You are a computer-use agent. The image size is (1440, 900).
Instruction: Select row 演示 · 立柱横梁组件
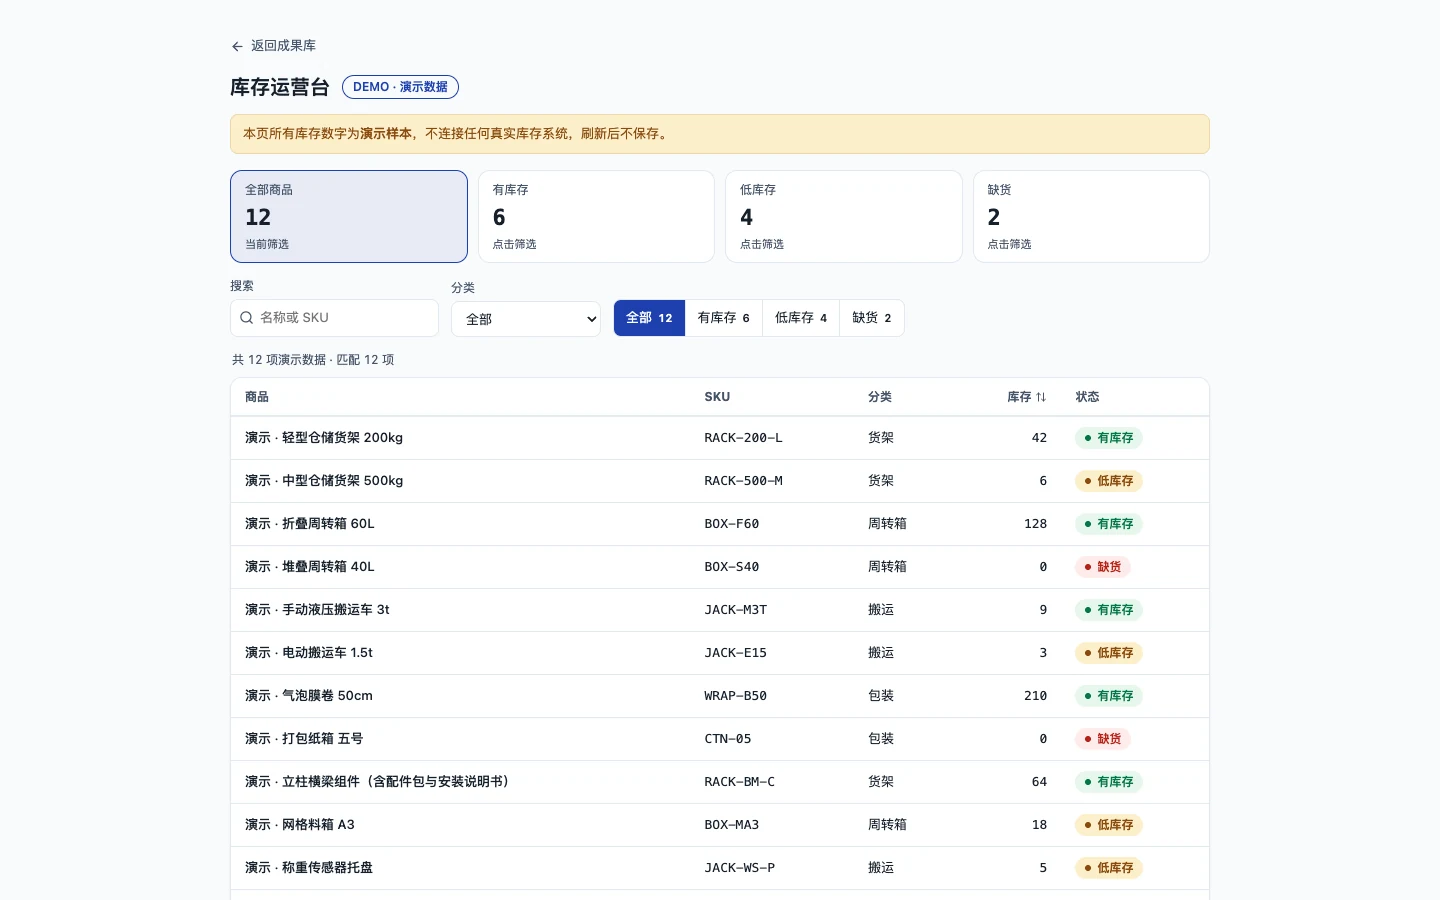click(x=719, y=782)
